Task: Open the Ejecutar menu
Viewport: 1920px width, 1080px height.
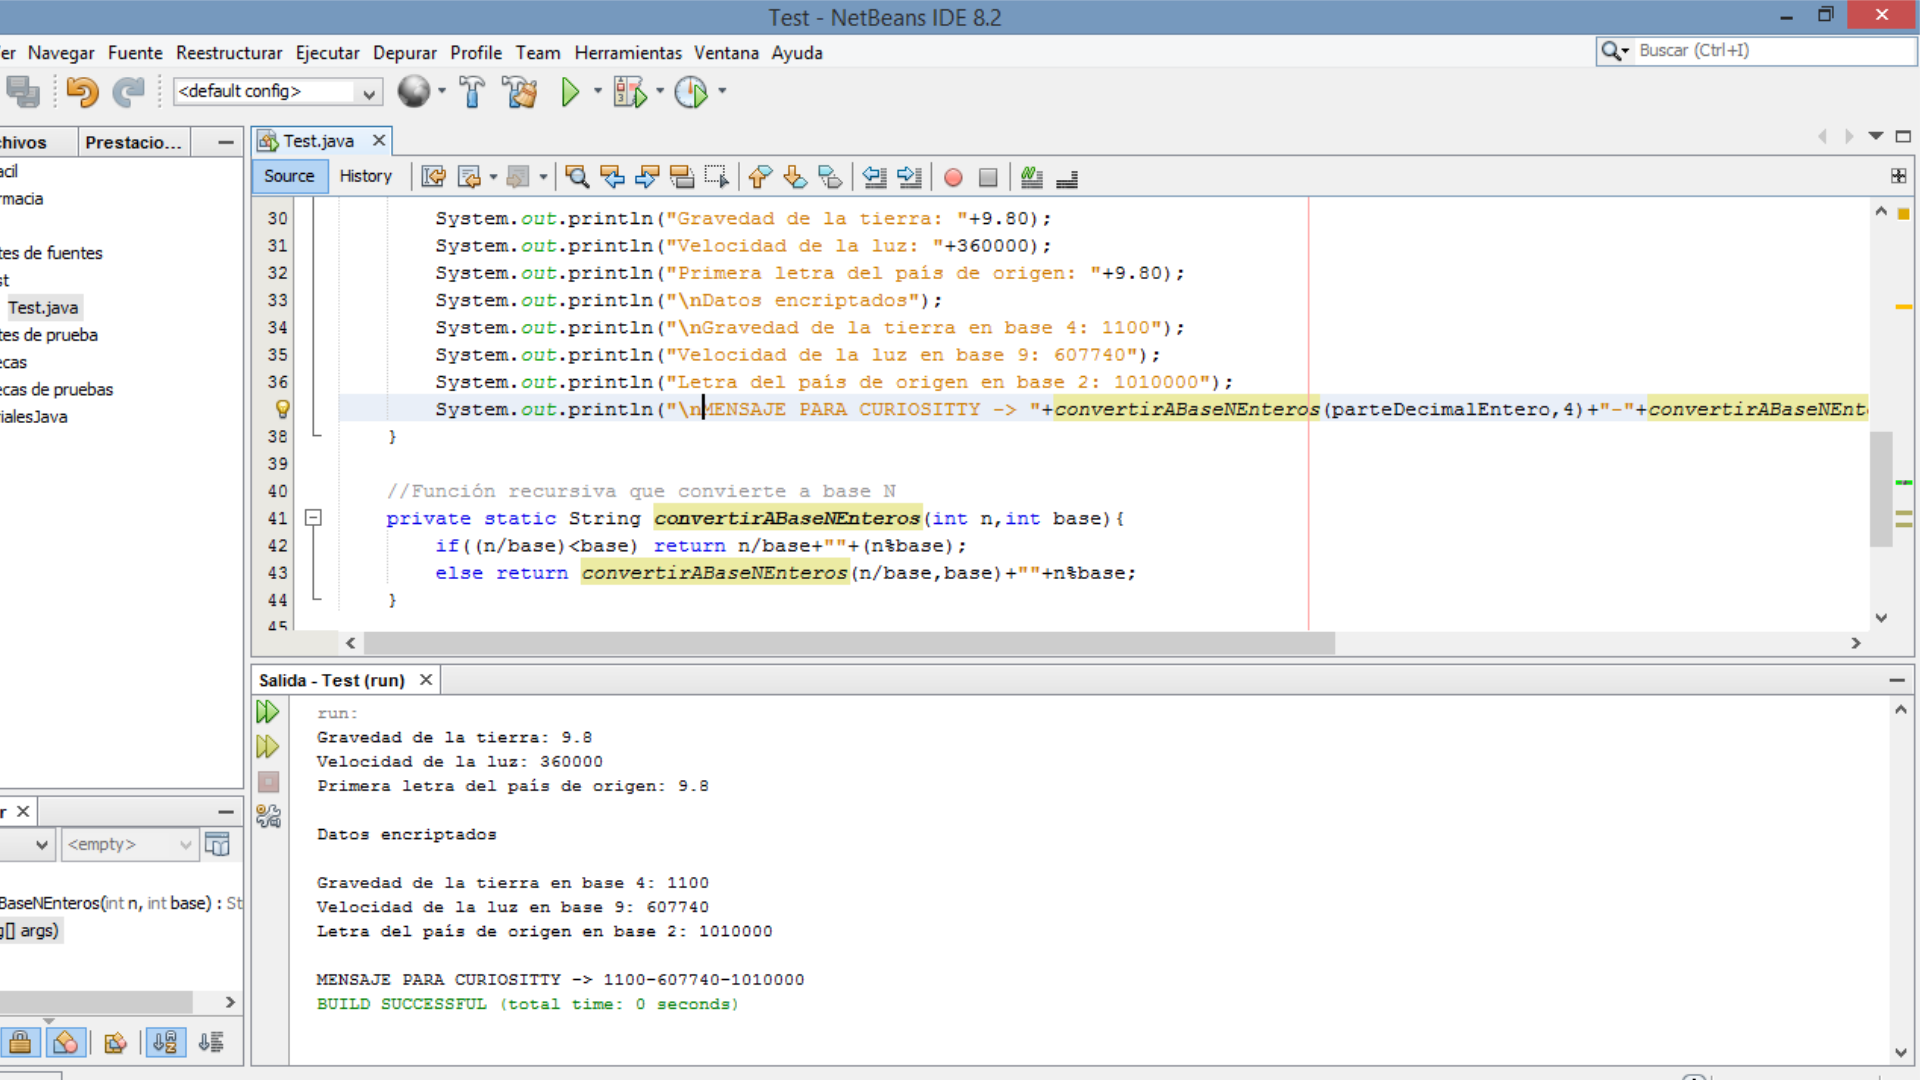Action: click(327, 53)
